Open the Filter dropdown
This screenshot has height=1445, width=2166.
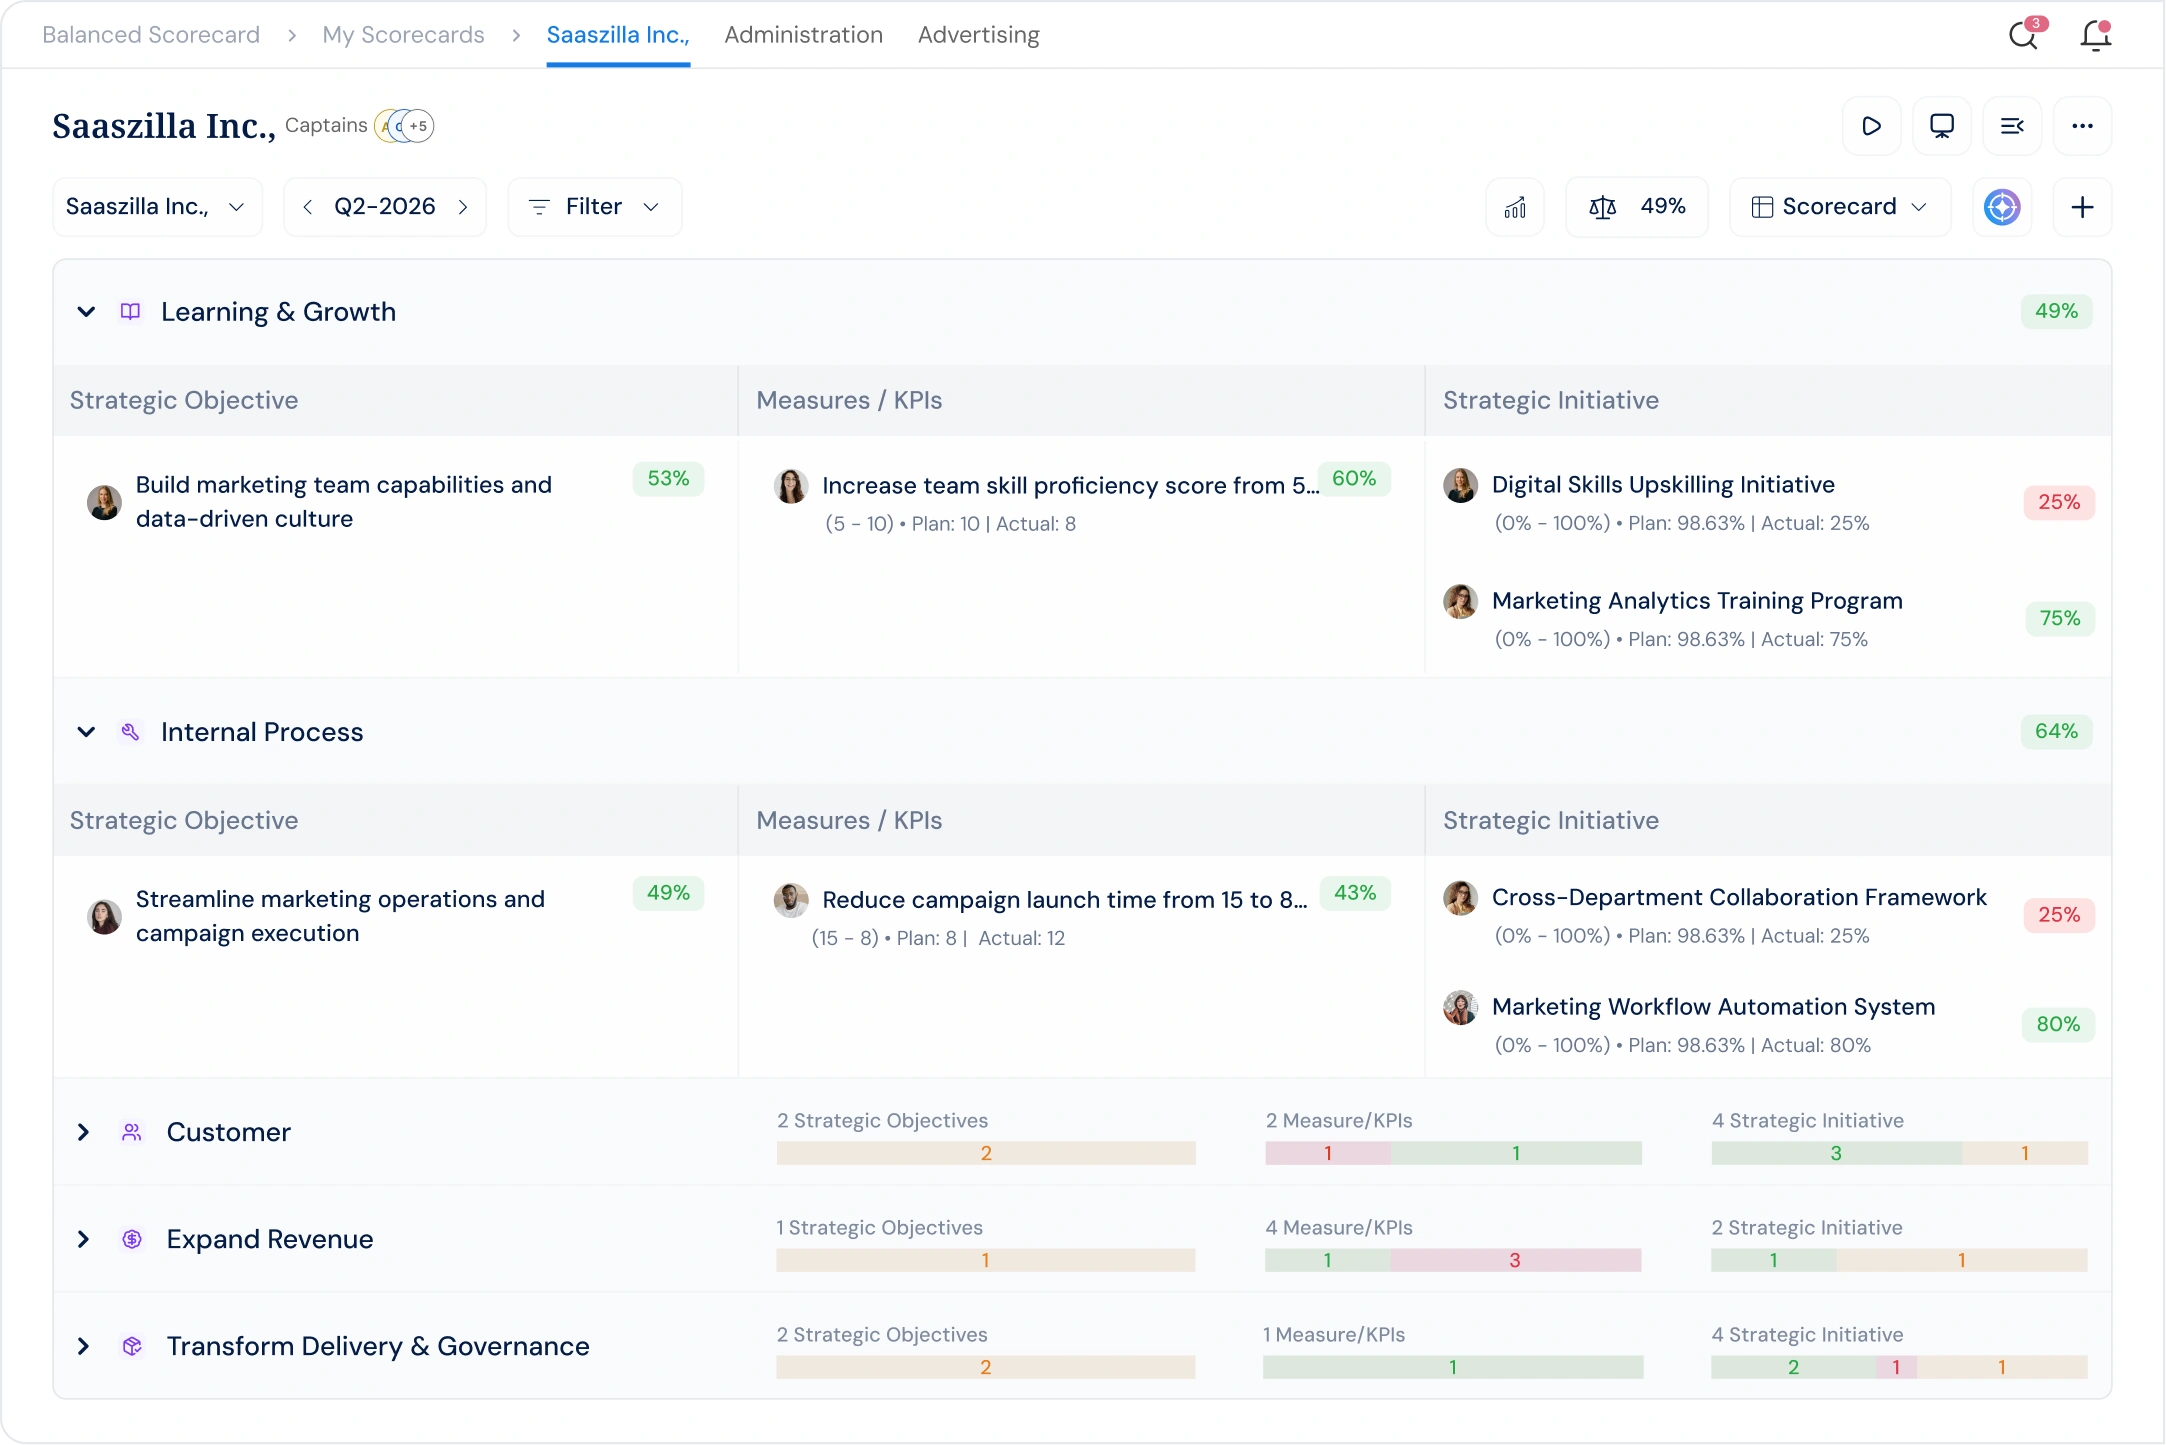(x=595, y=207)
